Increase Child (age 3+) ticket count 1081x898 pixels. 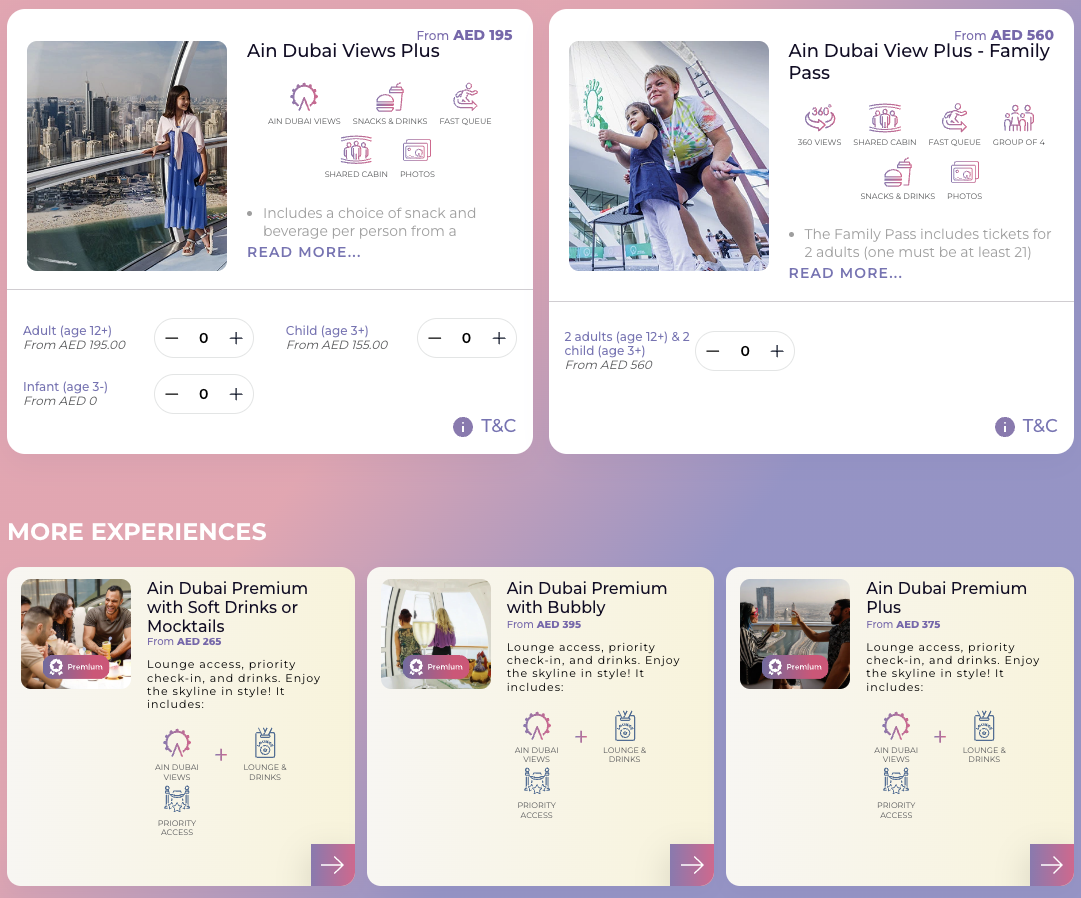click(x=499, y=338)
